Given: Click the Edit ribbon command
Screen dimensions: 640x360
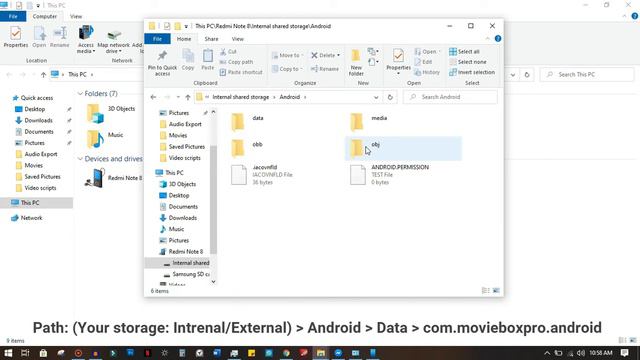Looking at the screenshot, I should coord(424,62).
